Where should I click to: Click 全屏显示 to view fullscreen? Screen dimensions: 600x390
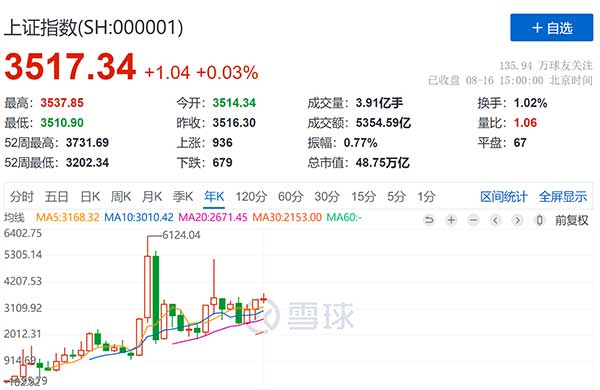(x=562, y=197)
